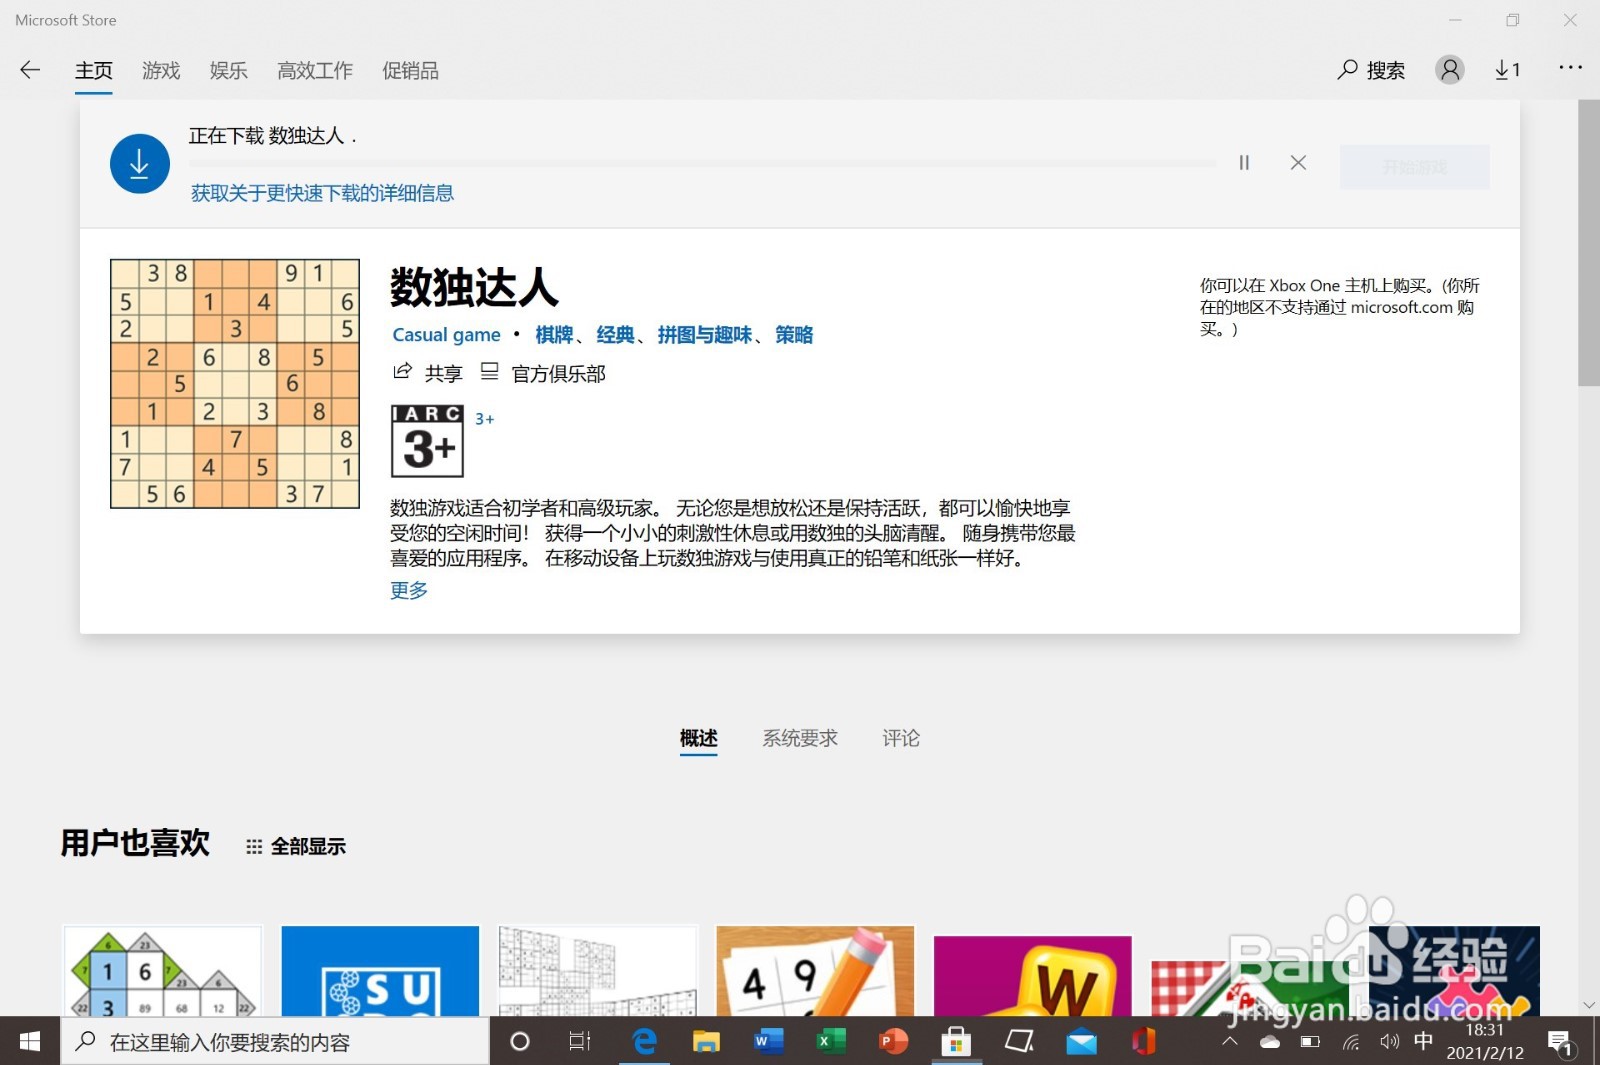Click the Microsoft Store taskbar icon
Image resolution: width=1600 pixels, height=1065 pixels.
click(956, 1042)
